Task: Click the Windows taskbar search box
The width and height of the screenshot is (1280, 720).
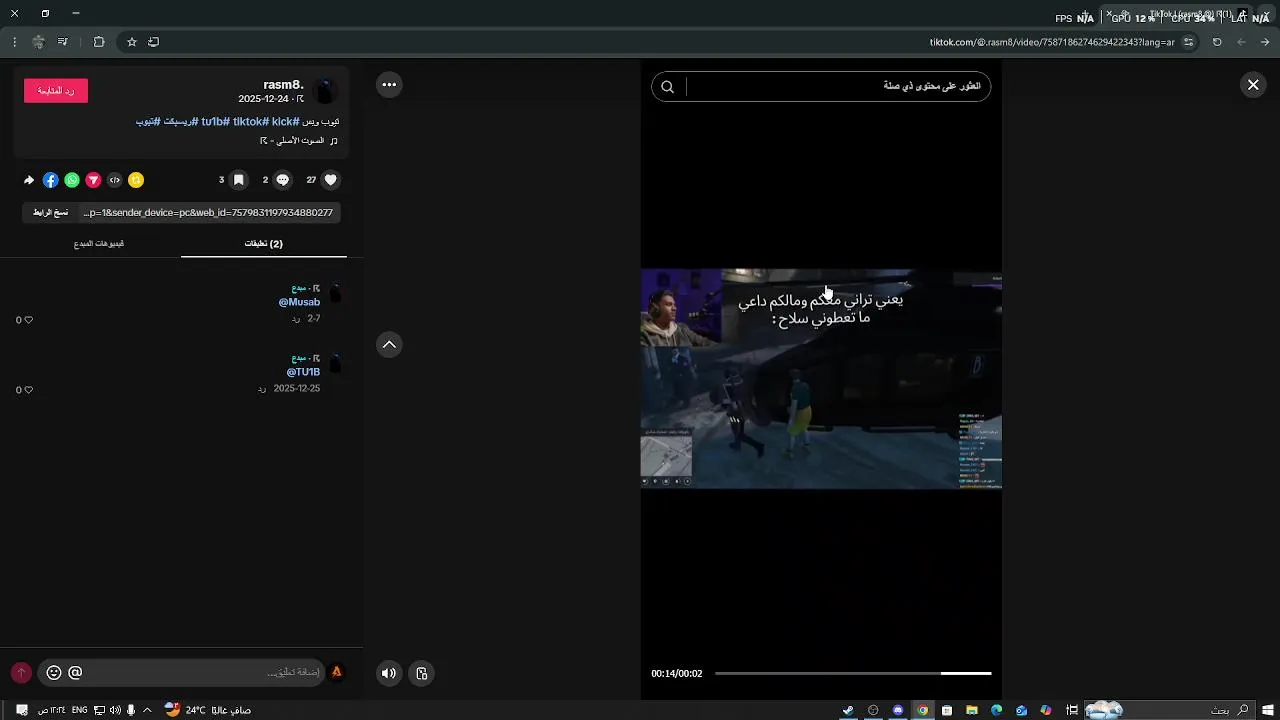Action: click(x=1168, y=710)
